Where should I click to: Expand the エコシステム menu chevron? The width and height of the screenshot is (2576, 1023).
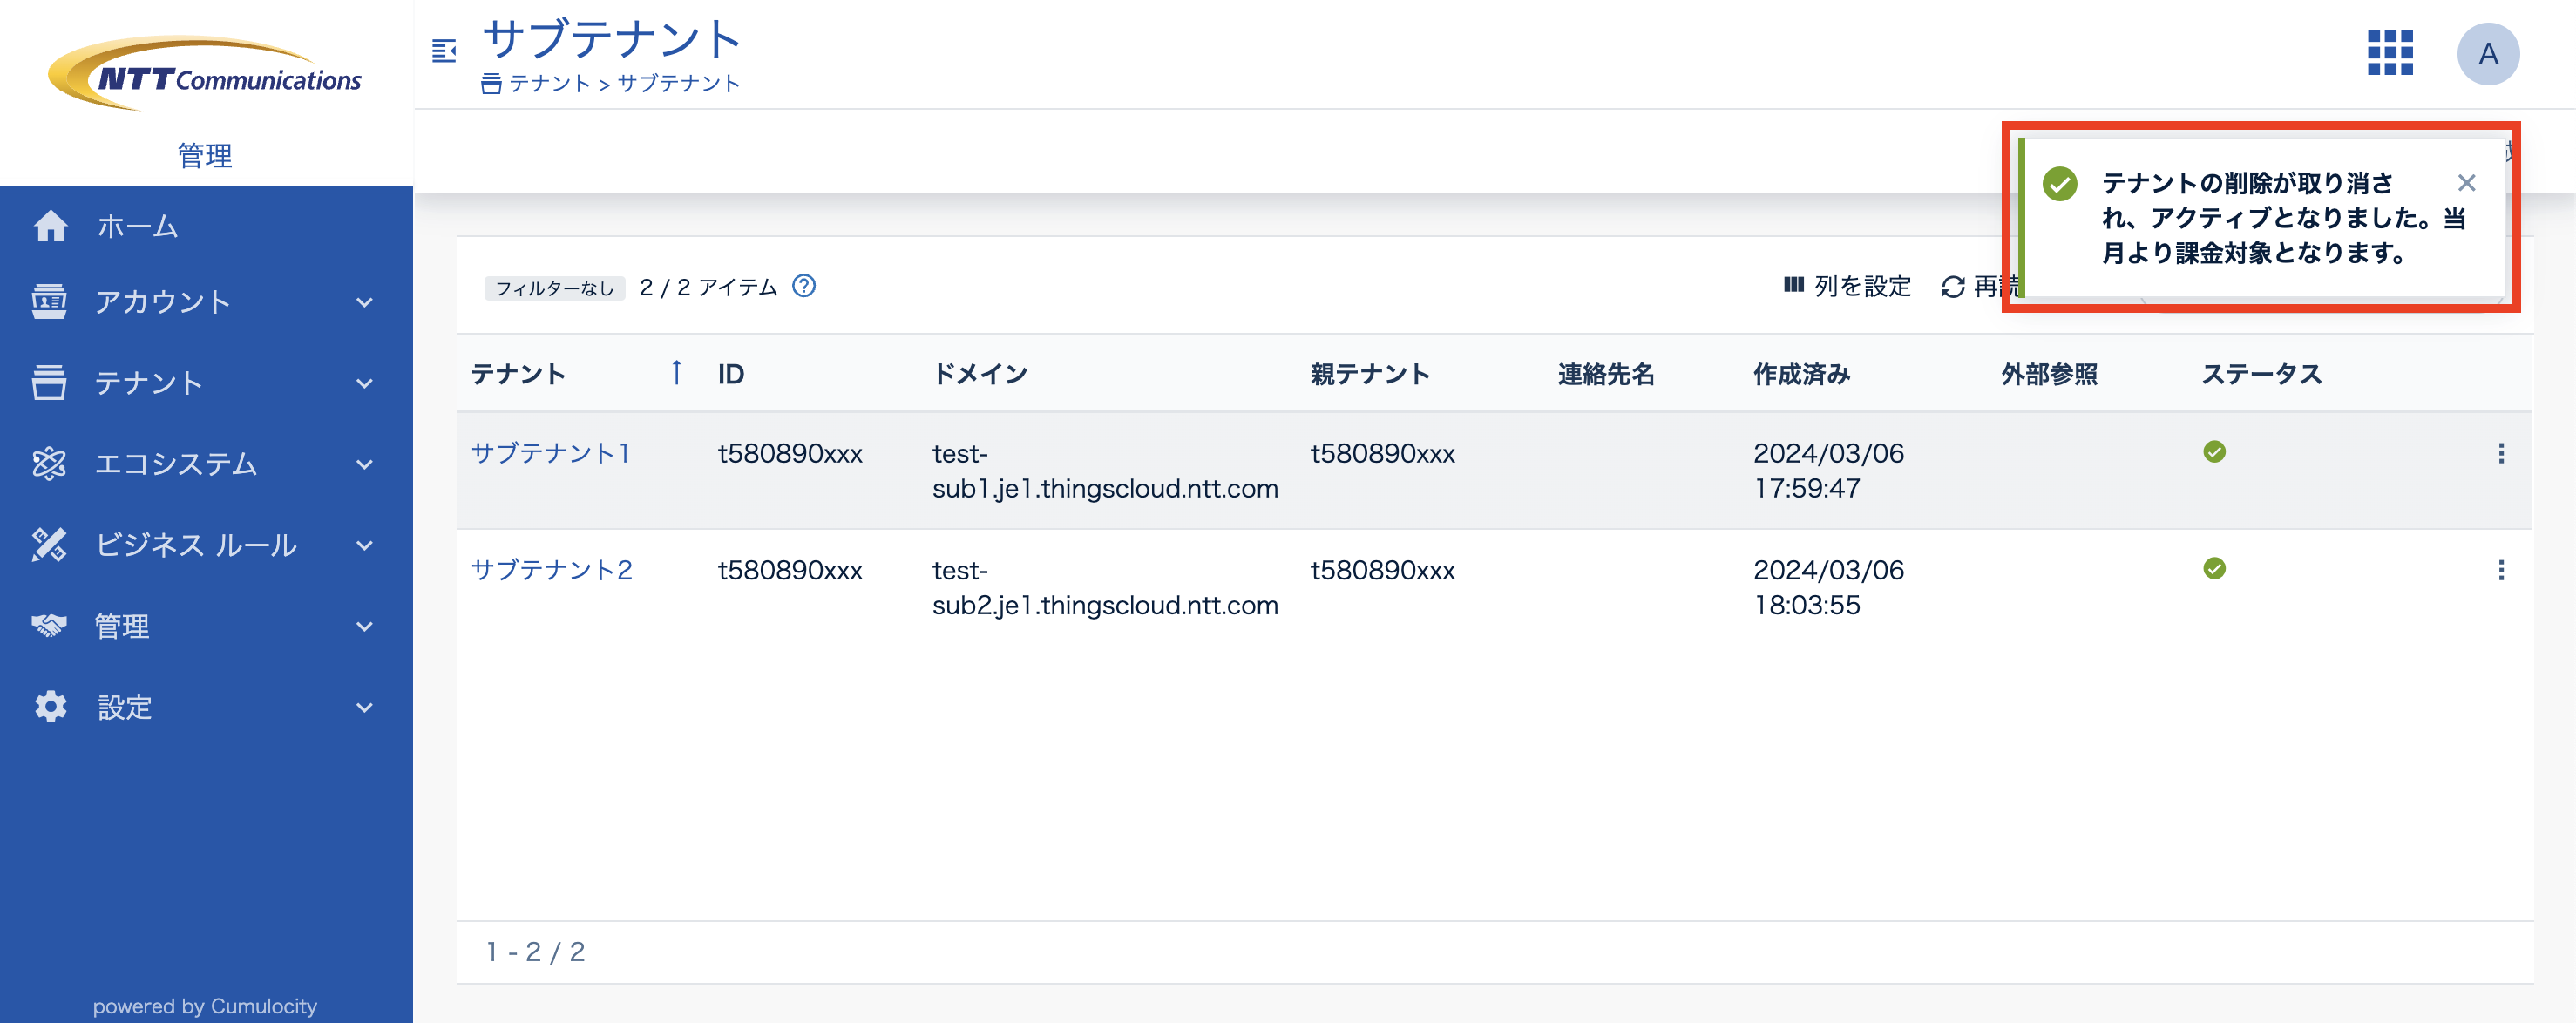(x=365, y=464)
